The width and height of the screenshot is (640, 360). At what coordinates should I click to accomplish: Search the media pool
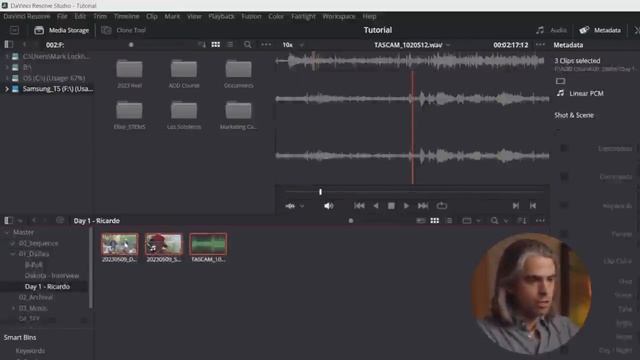click(x=494, y=220)
